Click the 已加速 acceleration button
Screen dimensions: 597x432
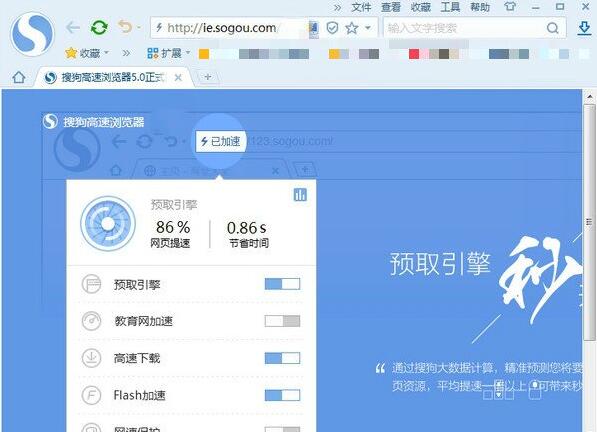pyautogui.click(x=221, y=141)
